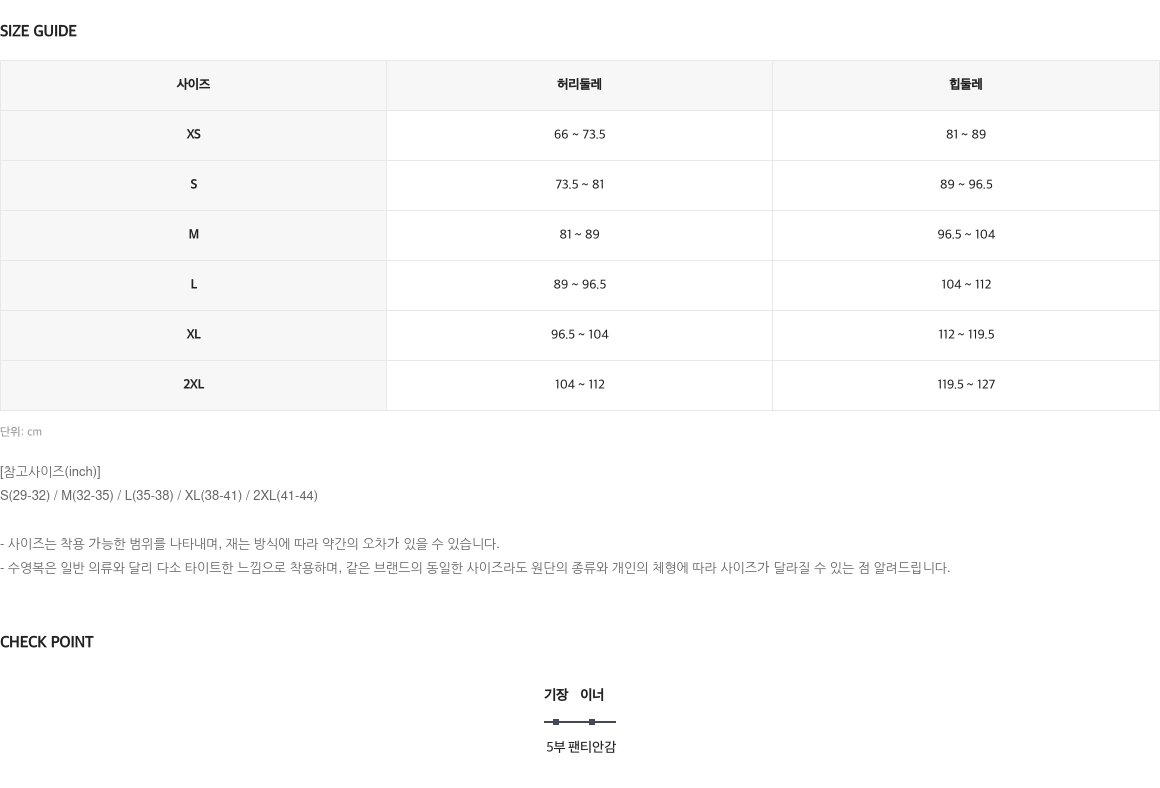
Task: Select the M size row label
Action: [x=193, y=235]
